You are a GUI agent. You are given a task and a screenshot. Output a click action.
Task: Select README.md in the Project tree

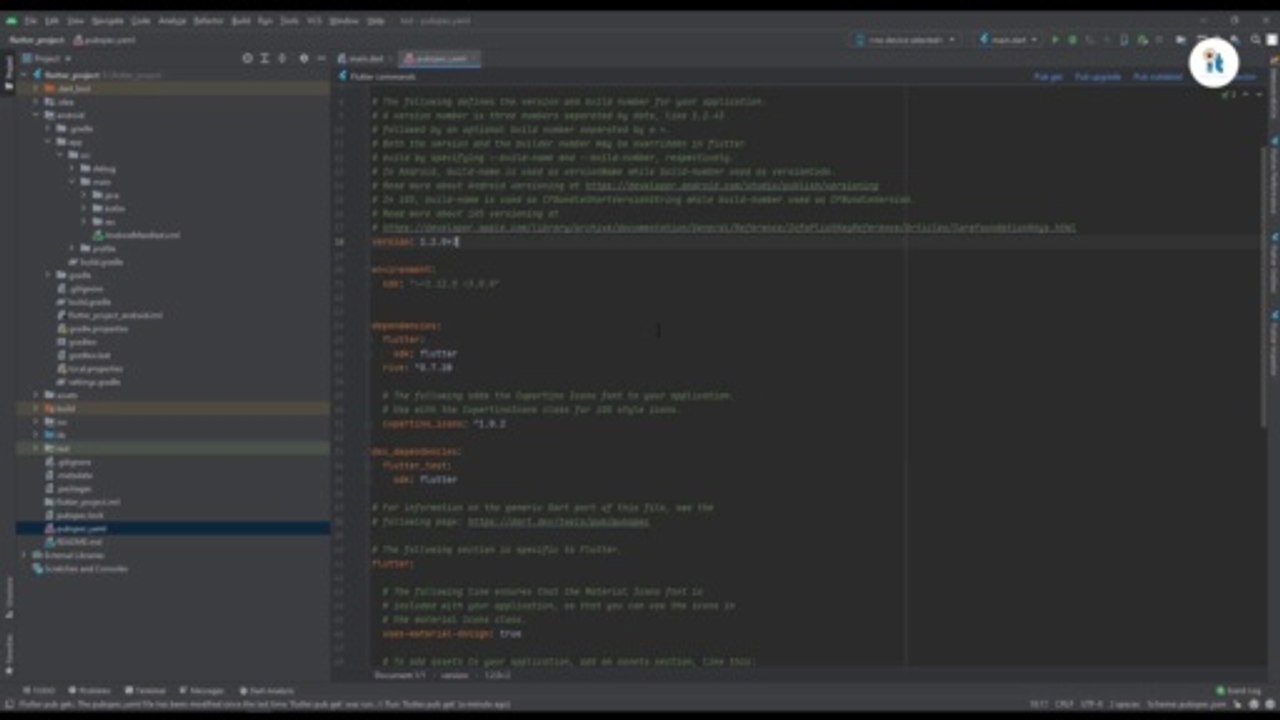click(73, 542)
